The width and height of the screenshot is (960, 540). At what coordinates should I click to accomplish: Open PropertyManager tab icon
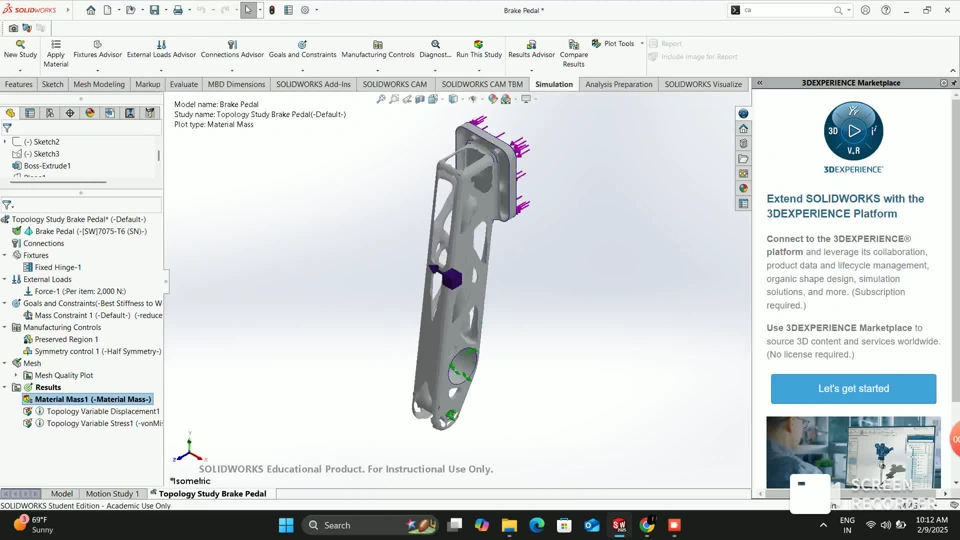point(29,113)
